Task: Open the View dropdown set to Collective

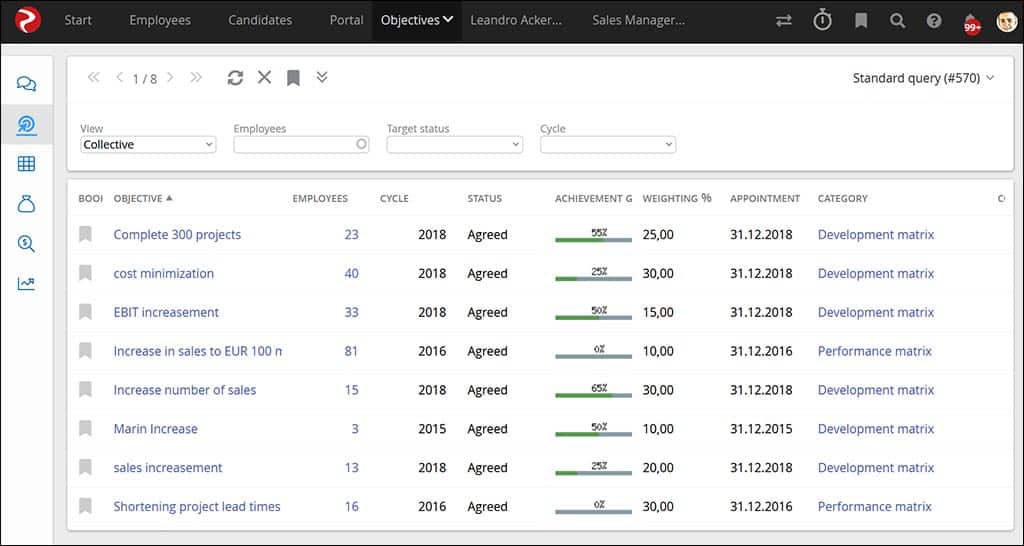Action: pos(148,145)
